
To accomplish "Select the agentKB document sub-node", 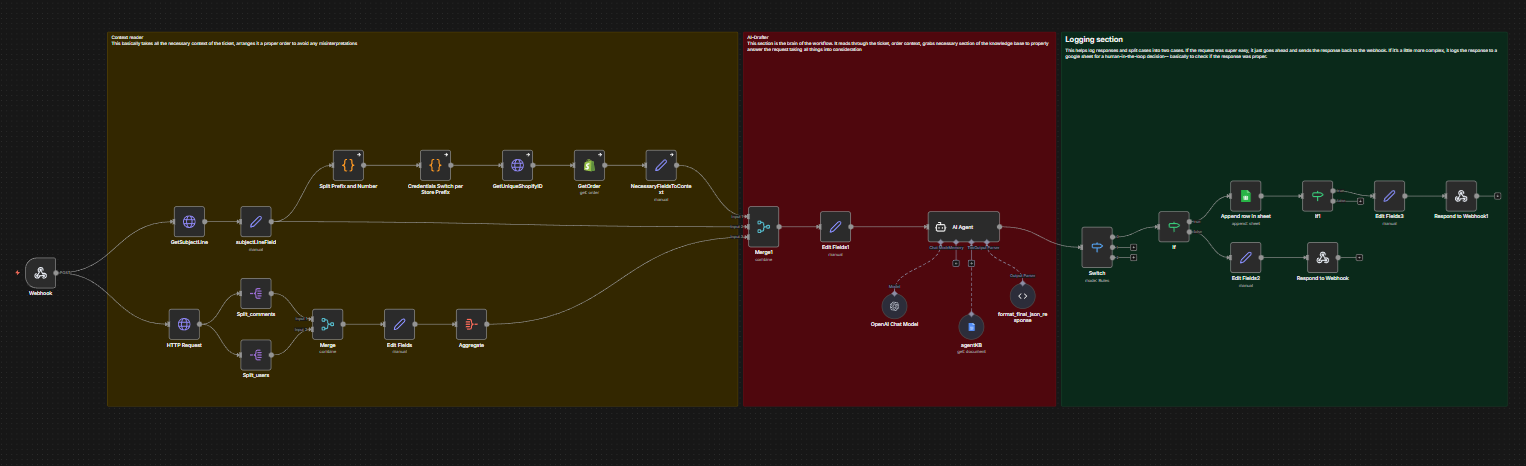I will click(x=972, y=326).
